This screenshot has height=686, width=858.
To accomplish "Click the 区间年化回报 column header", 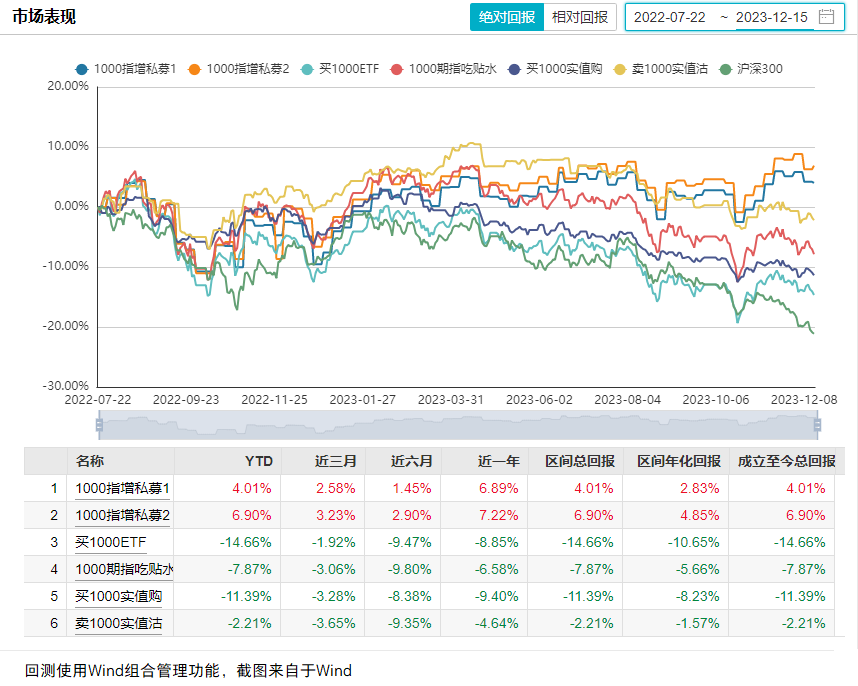I will tap(679, 461).
